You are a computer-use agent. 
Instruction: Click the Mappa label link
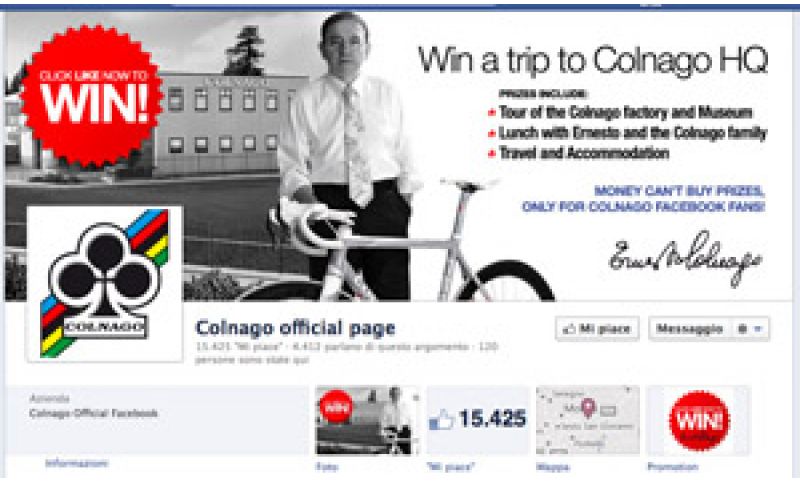pos(553,467)
